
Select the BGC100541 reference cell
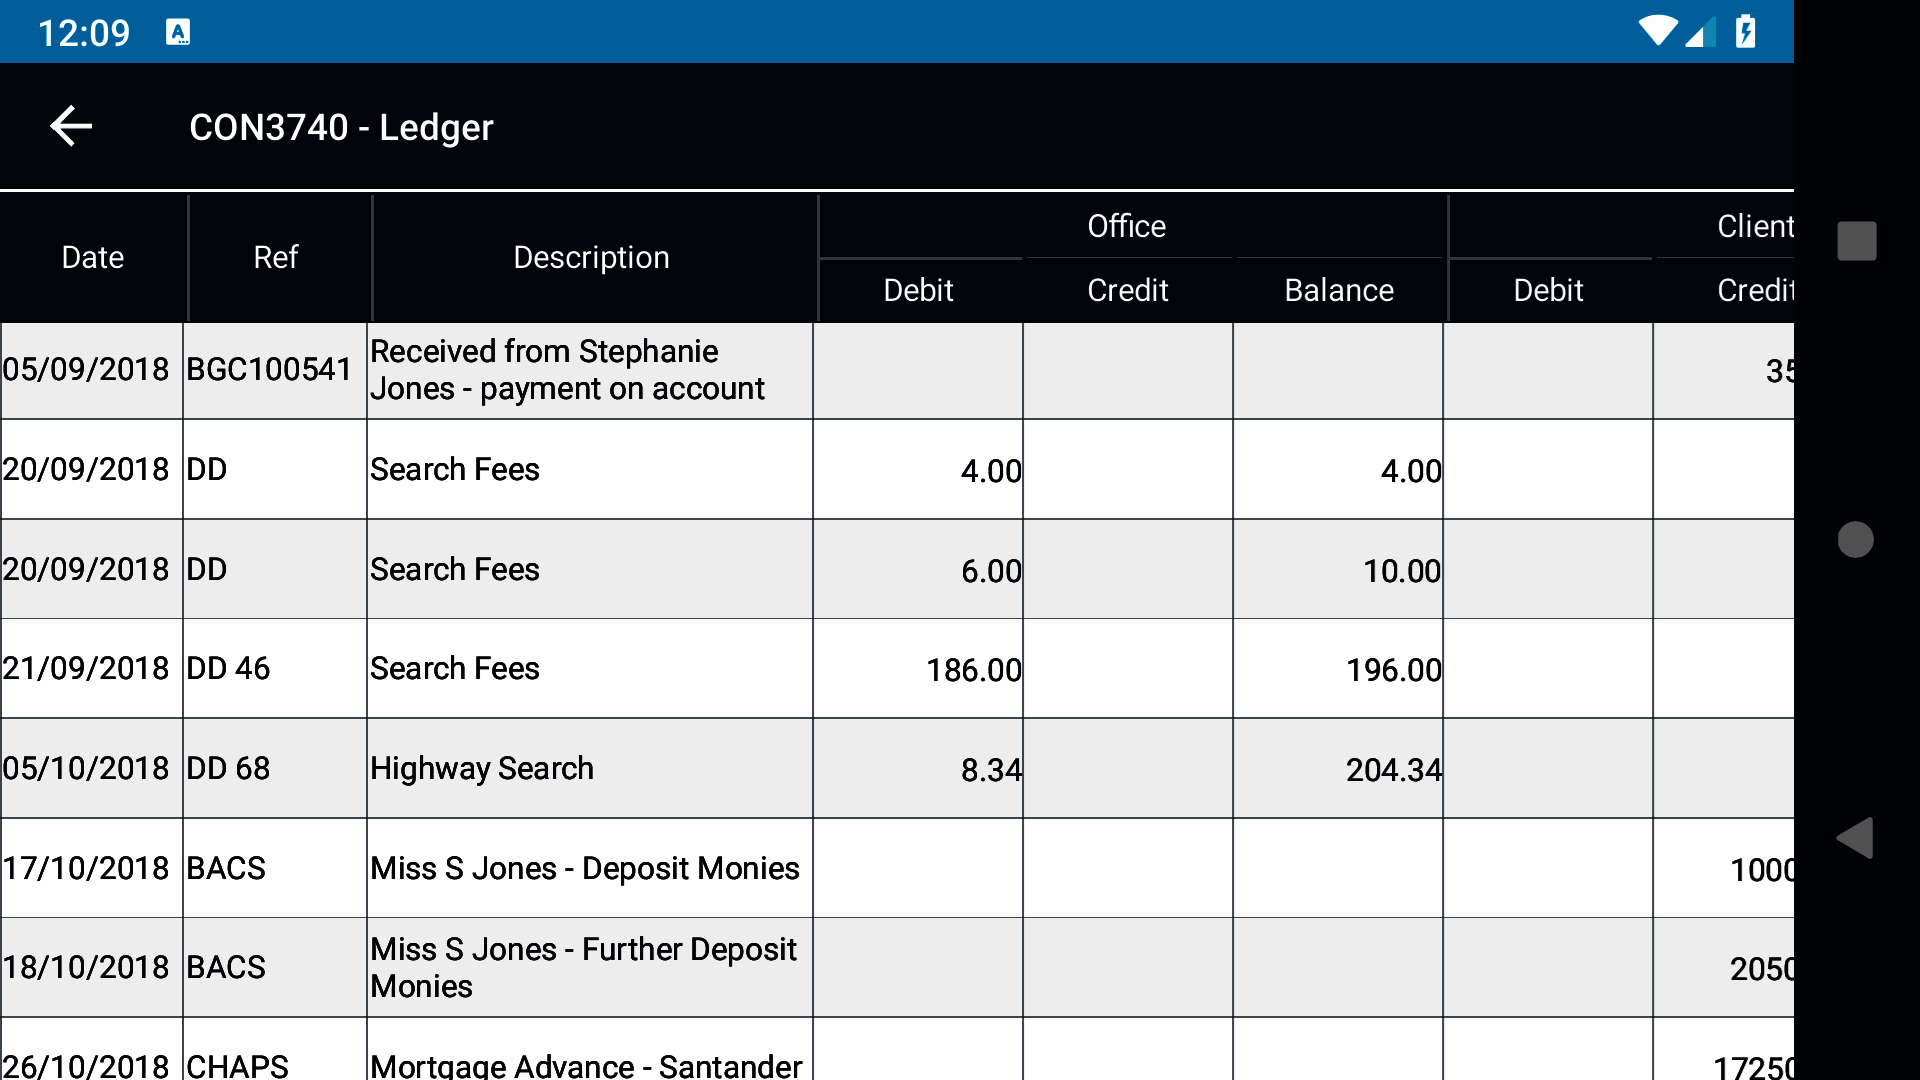270,370
